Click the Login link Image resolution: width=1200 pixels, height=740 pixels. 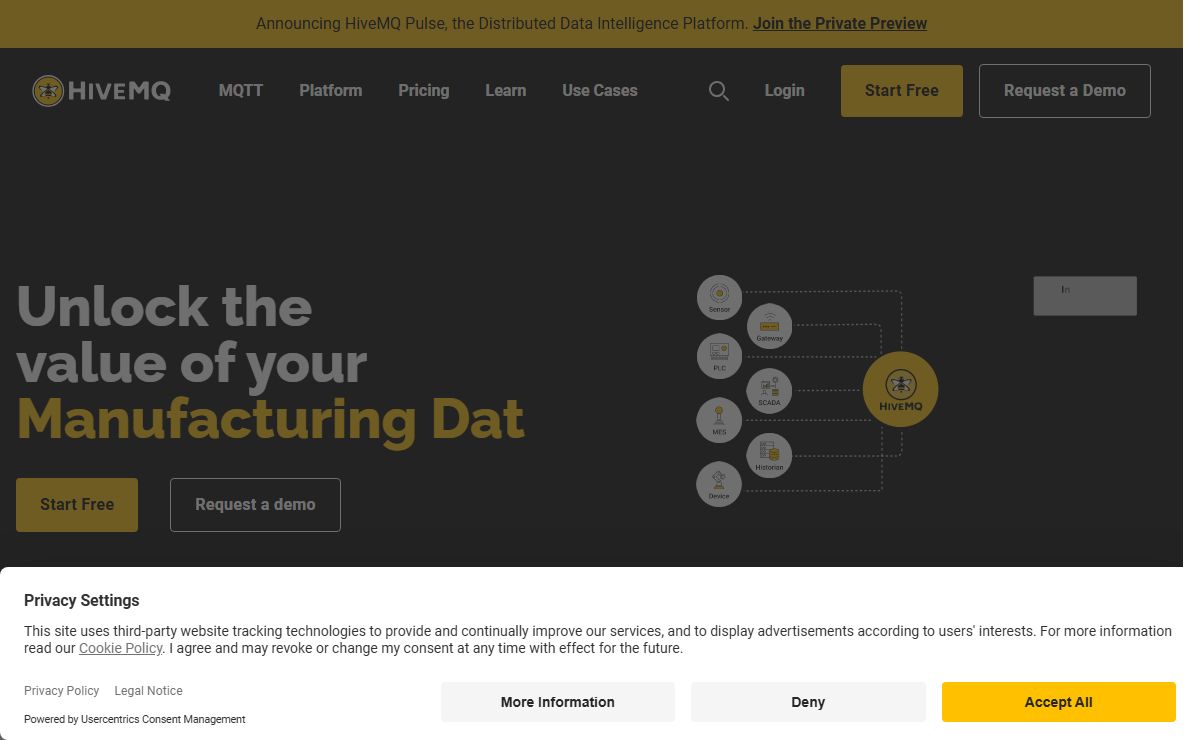[785, 90]
